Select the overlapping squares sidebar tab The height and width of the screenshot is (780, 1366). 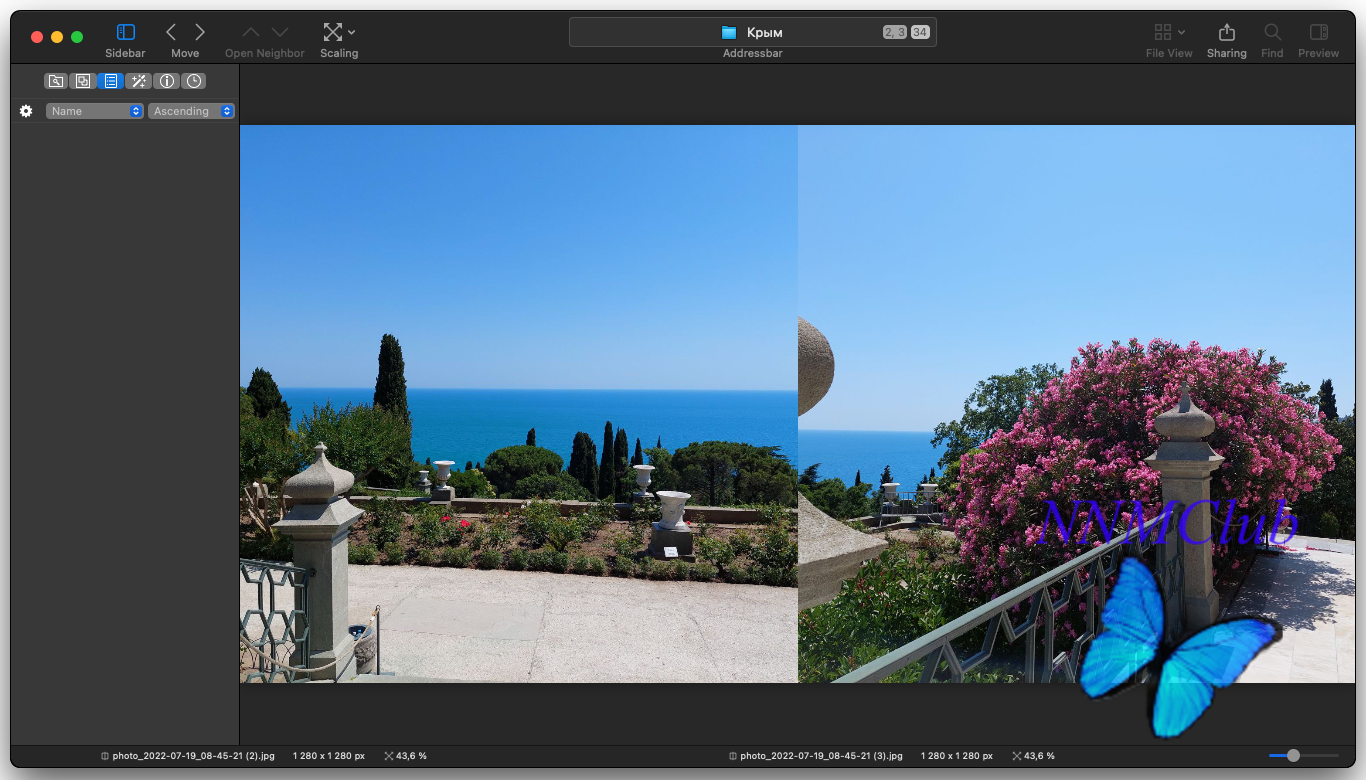click(x=84, y=81)
